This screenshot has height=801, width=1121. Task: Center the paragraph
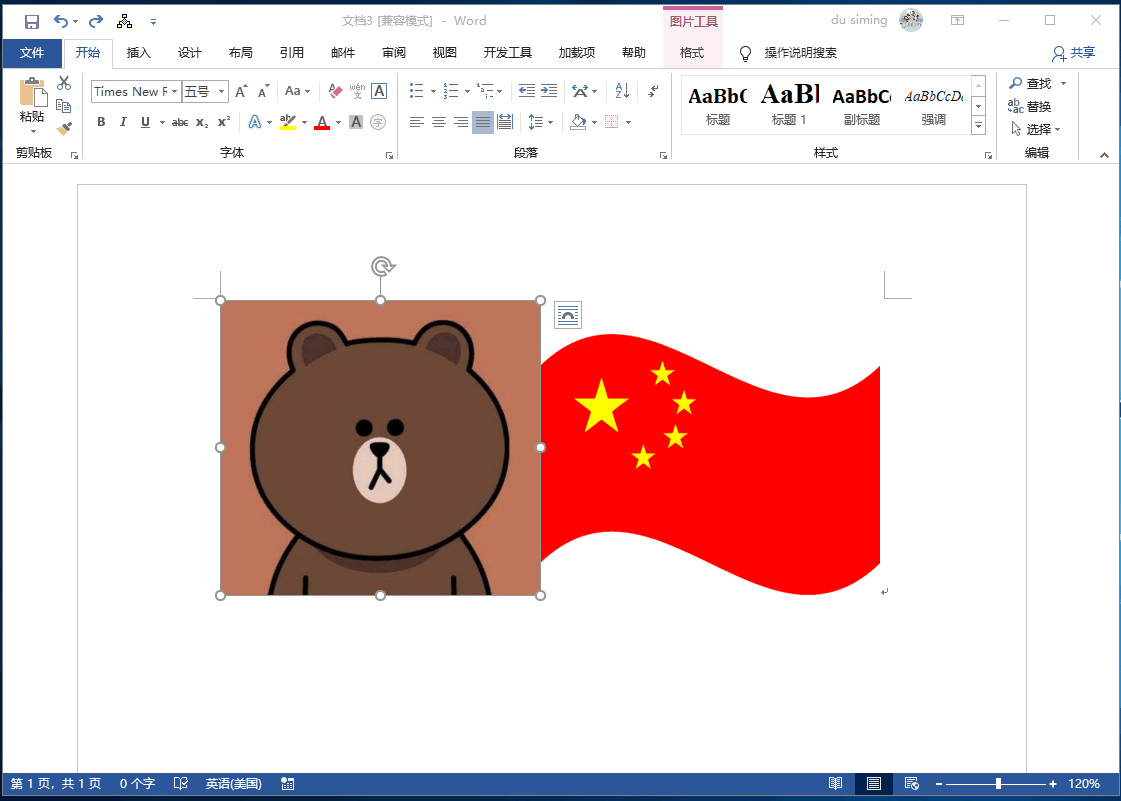click(x=439, y=122)
